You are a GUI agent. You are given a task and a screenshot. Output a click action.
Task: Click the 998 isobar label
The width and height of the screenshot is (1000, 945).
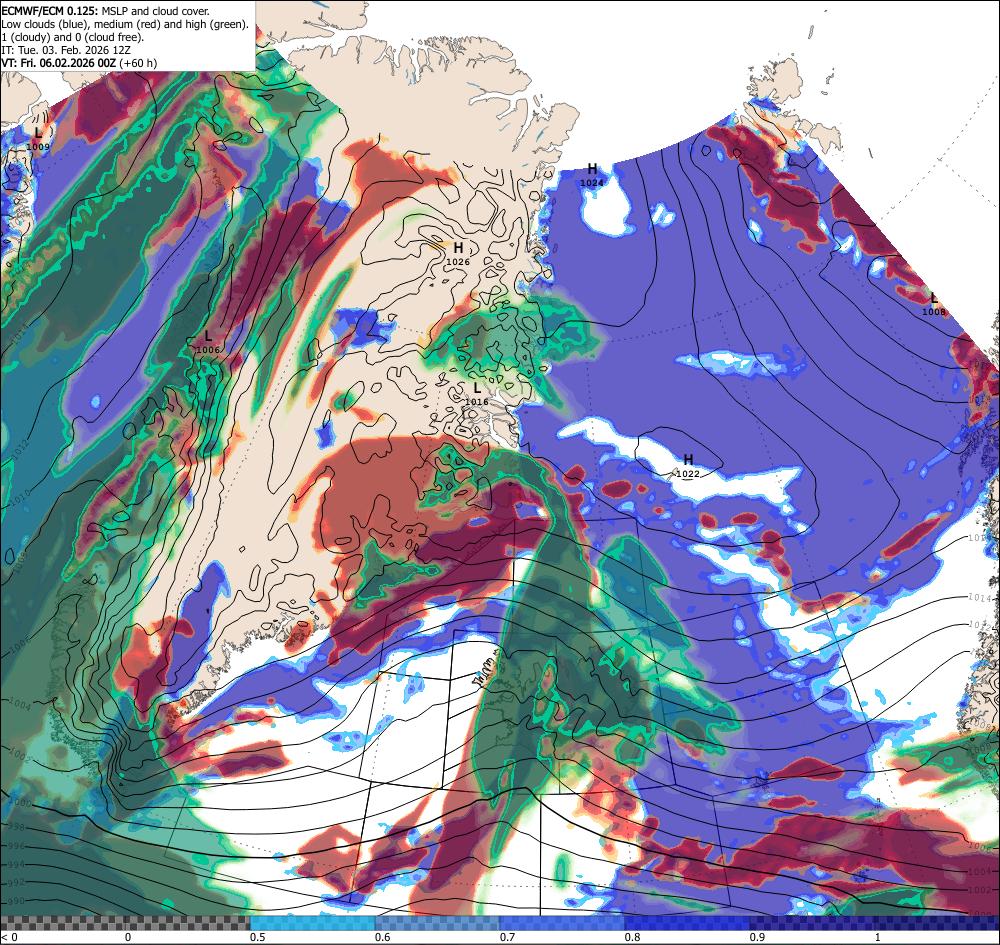pyautogui.click(x=17, y=826)
